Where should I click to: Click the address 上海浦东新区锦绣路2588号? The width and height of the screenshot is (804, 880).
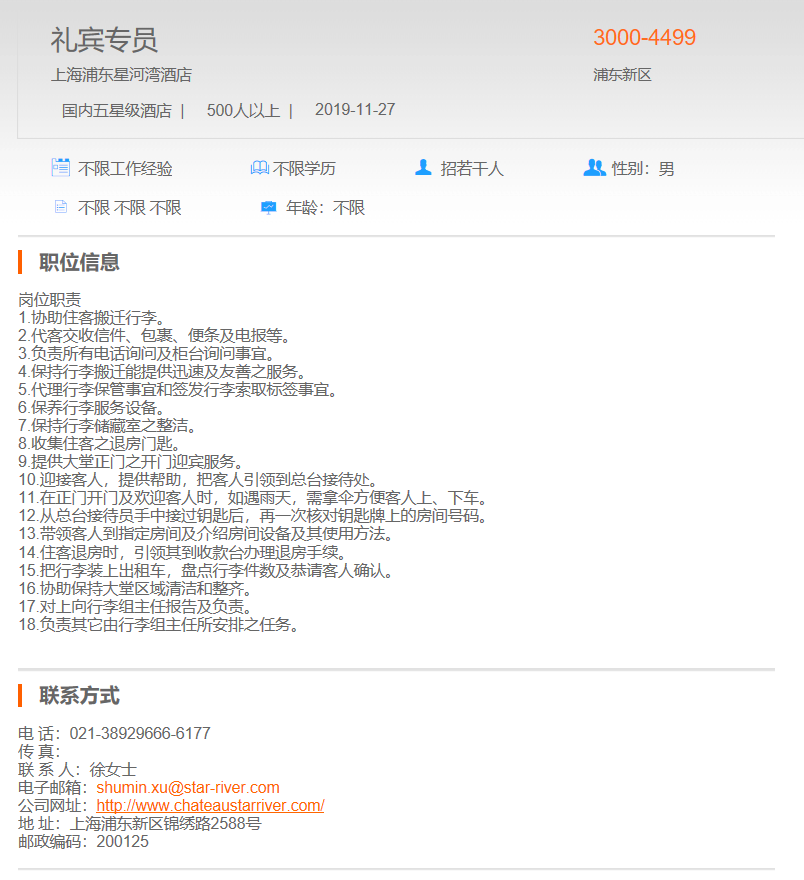(165, 824)
